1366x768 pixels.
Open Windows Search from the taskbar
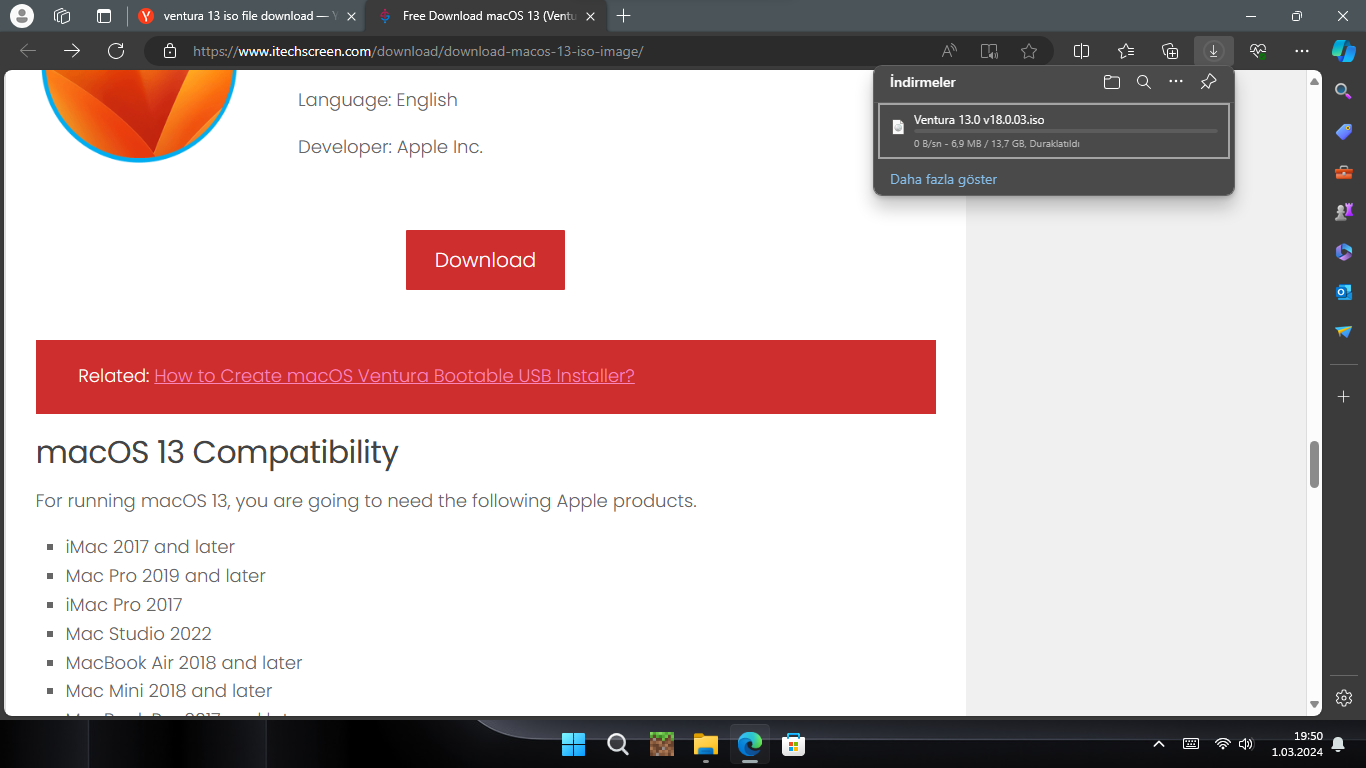click(x=618, y=744)
